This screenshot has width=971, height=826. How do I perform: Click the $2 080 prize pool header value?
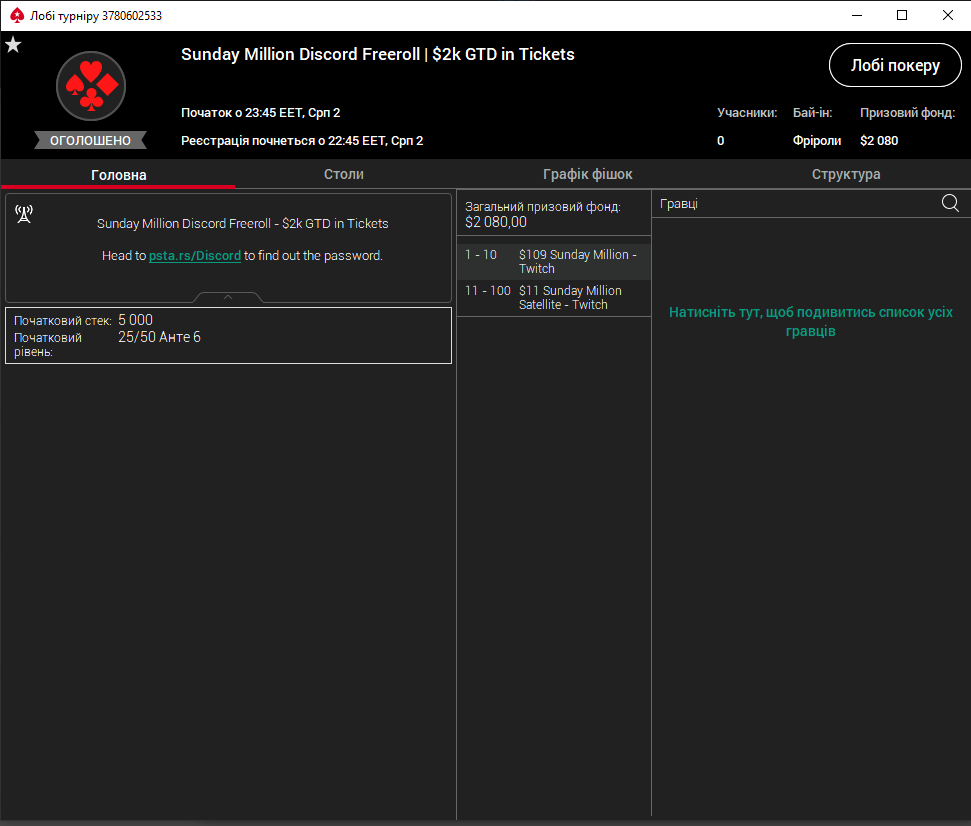[879, 141]
